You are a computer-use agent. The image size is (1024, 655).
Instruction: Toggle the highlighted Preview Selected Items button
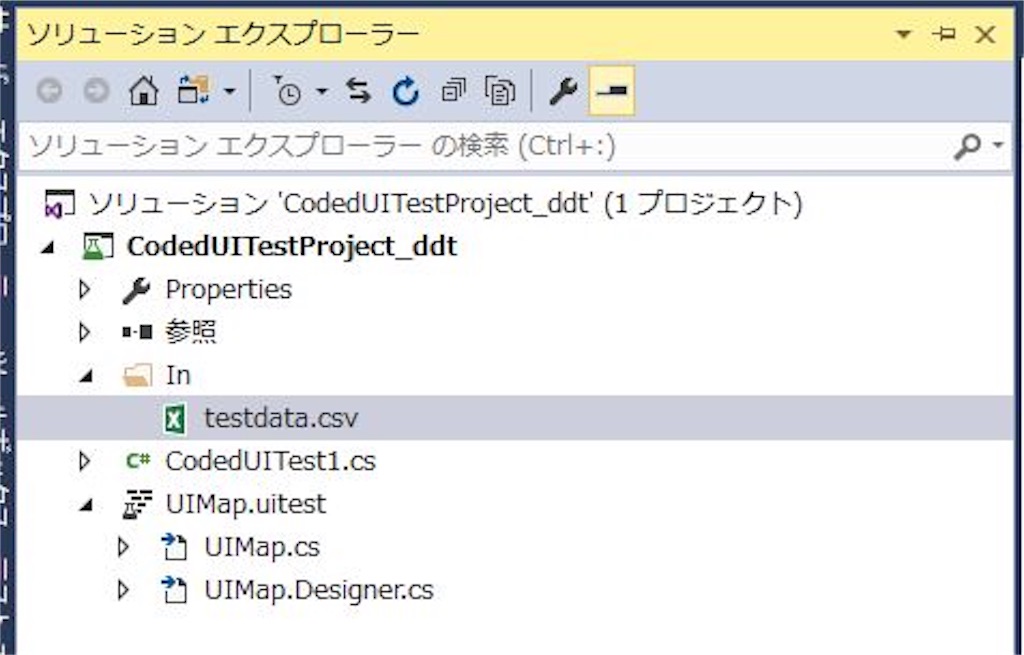[x=612, y=91]
